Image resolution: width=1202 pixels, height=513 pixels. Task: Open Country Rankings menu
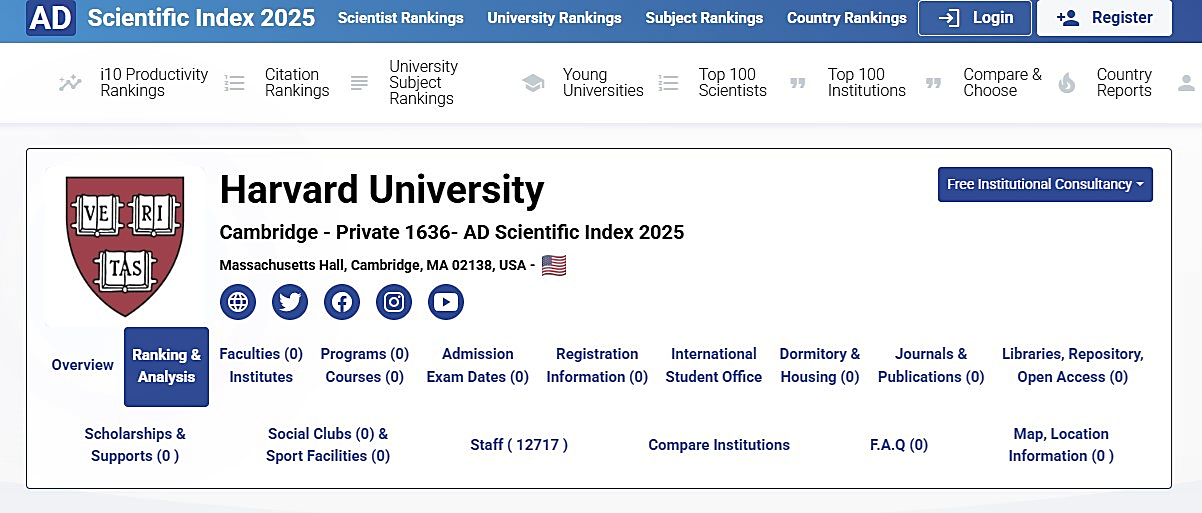click(847, 18)
